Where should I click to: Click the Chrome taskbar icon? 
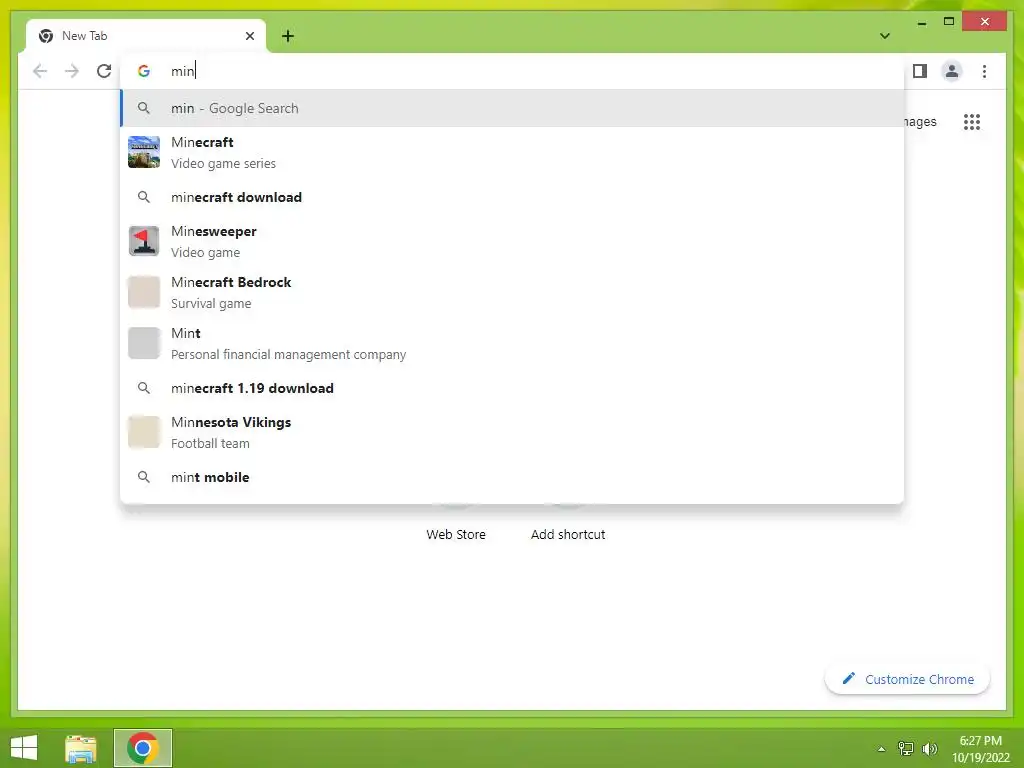143,748
